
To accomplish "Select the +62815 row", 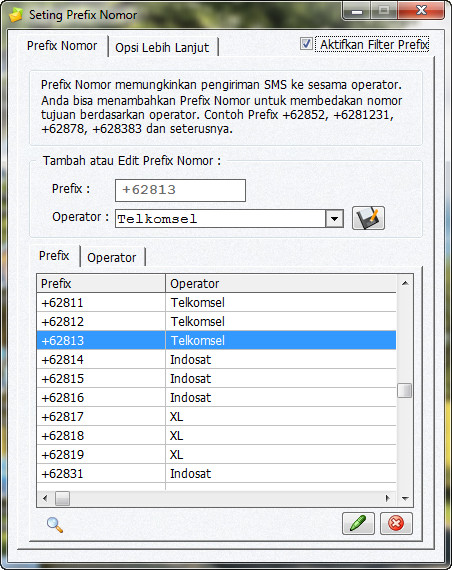I will 216,378.
